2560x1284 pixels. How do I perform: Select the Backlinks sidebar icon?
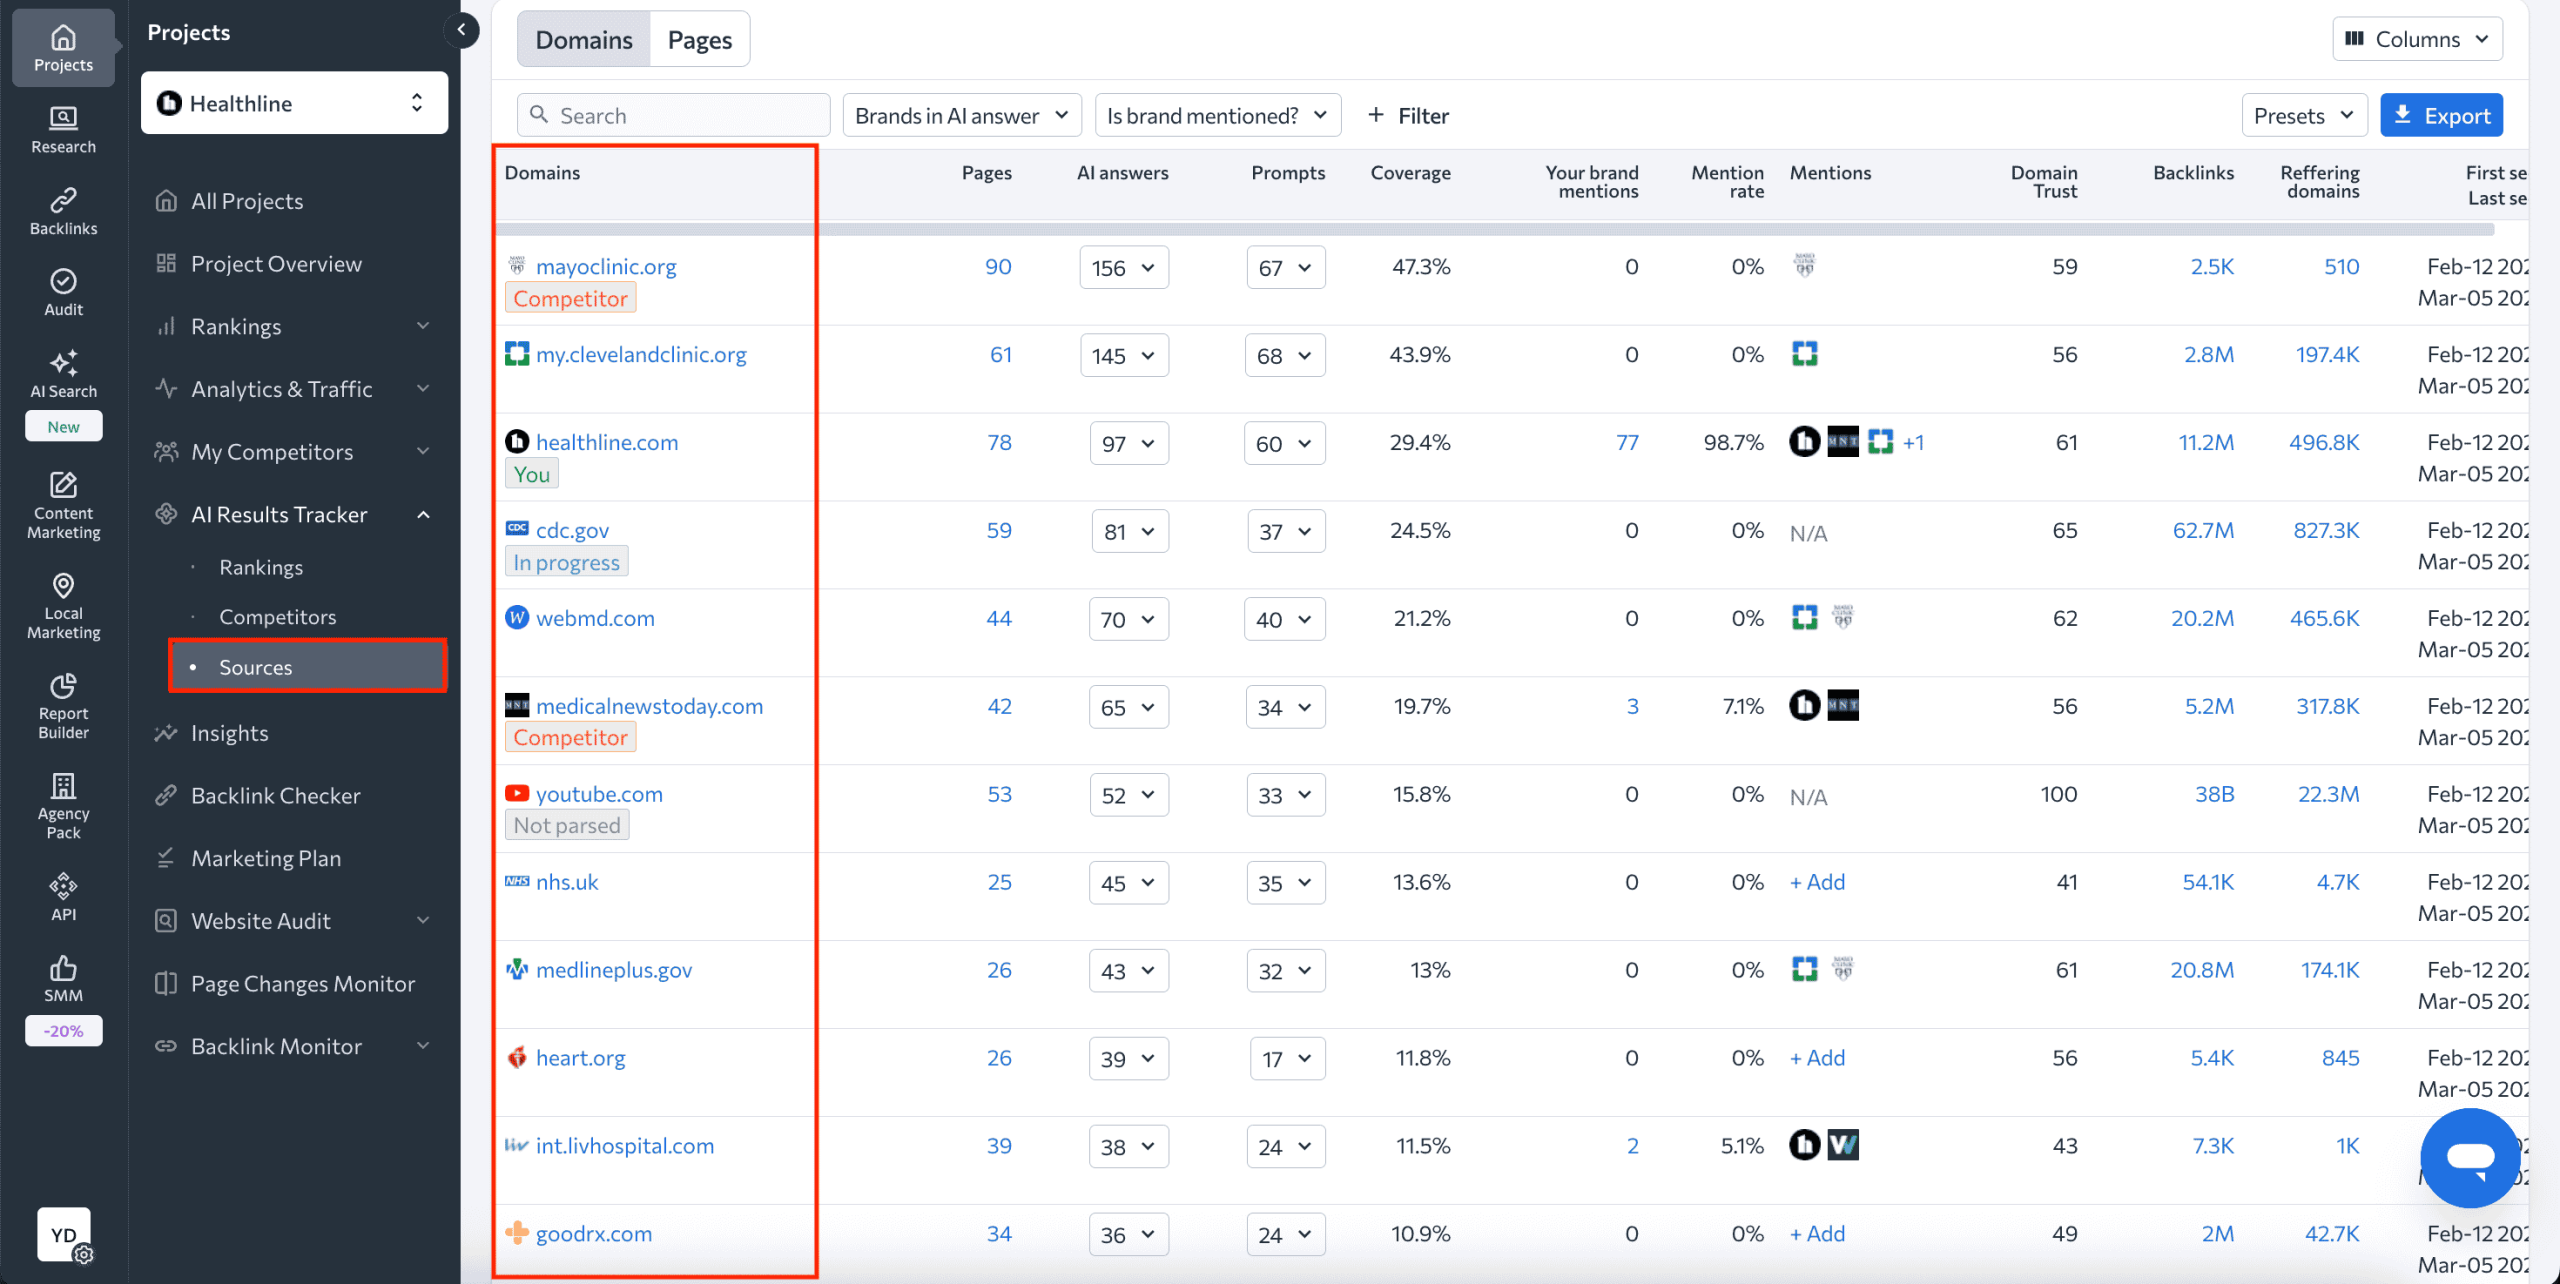tap(62, 209)
